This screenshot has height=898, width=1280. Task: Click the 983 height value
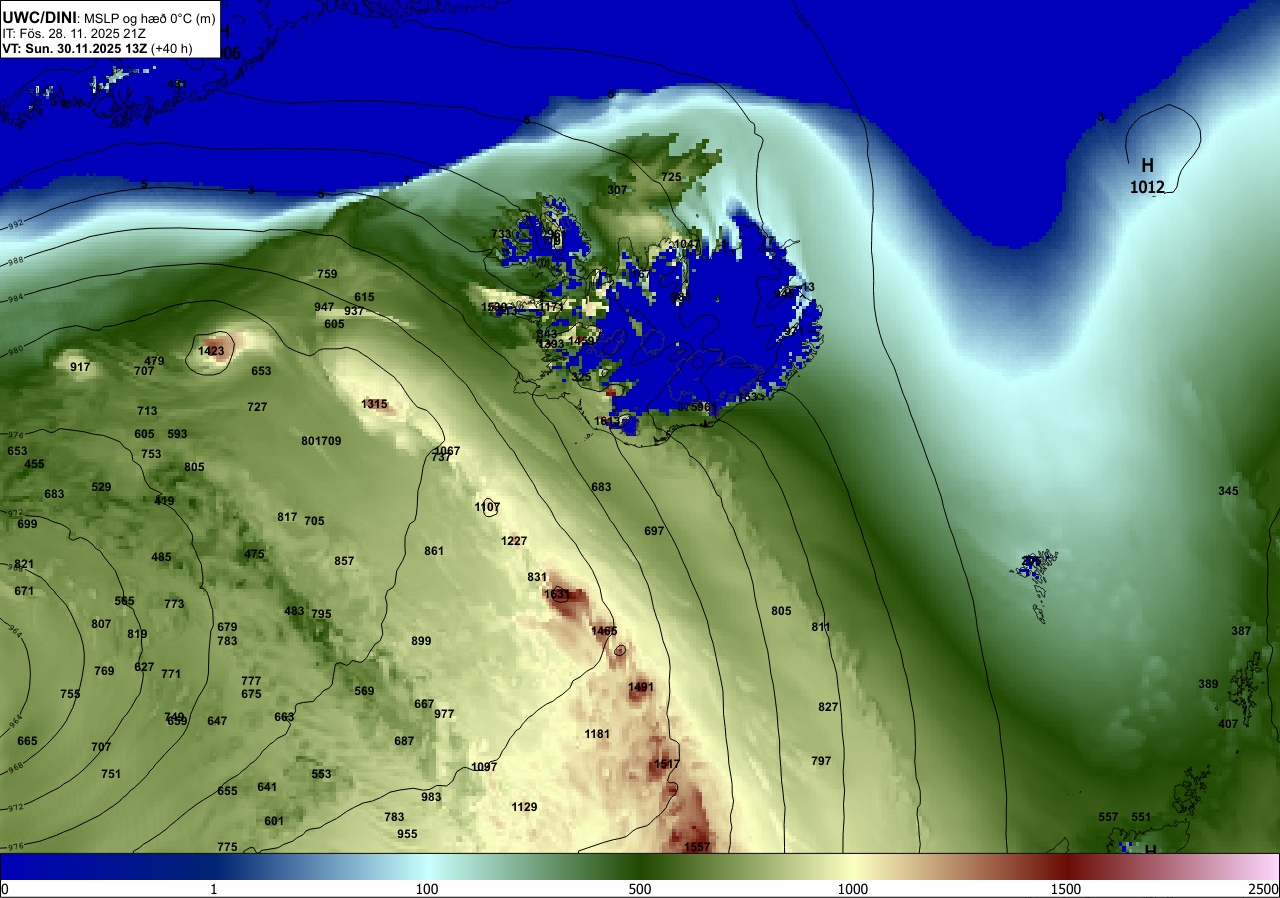click(x=431, y=797)
